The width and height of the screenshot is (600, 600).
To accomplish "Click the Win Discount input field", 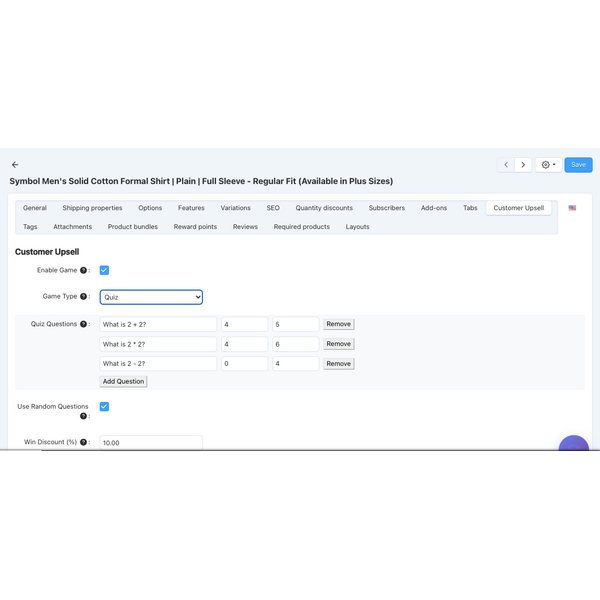I will coord(151,442).
